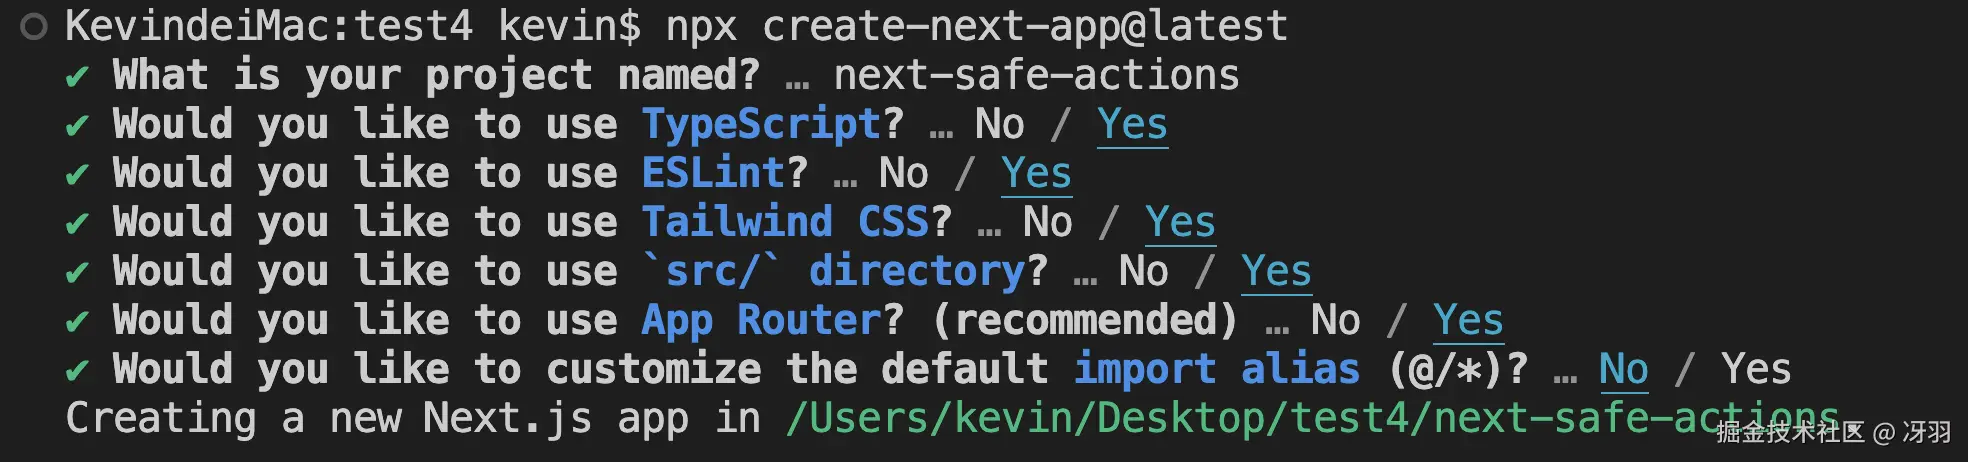Click the green checkmark on the Tailwind CSS row
This screenshot has height=462, width=1968.
pyautogui.click(x=77, y=224)
